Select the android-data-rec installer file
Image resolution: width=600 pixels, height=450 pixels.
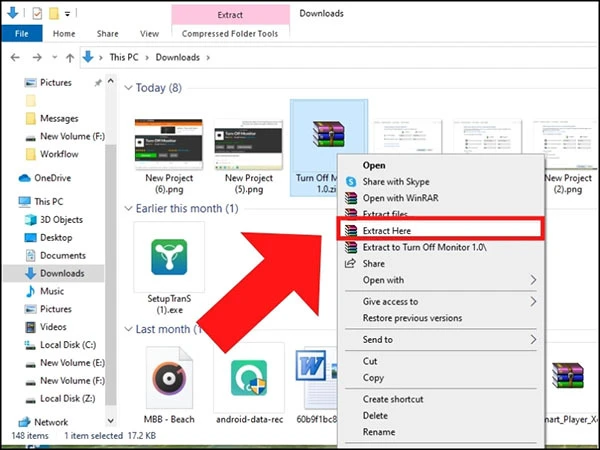tap(249, 385)
